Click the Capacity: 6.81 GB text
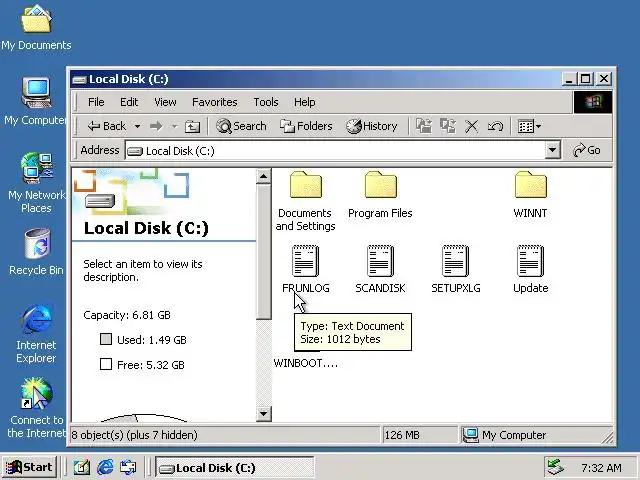Image resolution: width=640 pixels, height=480 pixels. point(127,315)
